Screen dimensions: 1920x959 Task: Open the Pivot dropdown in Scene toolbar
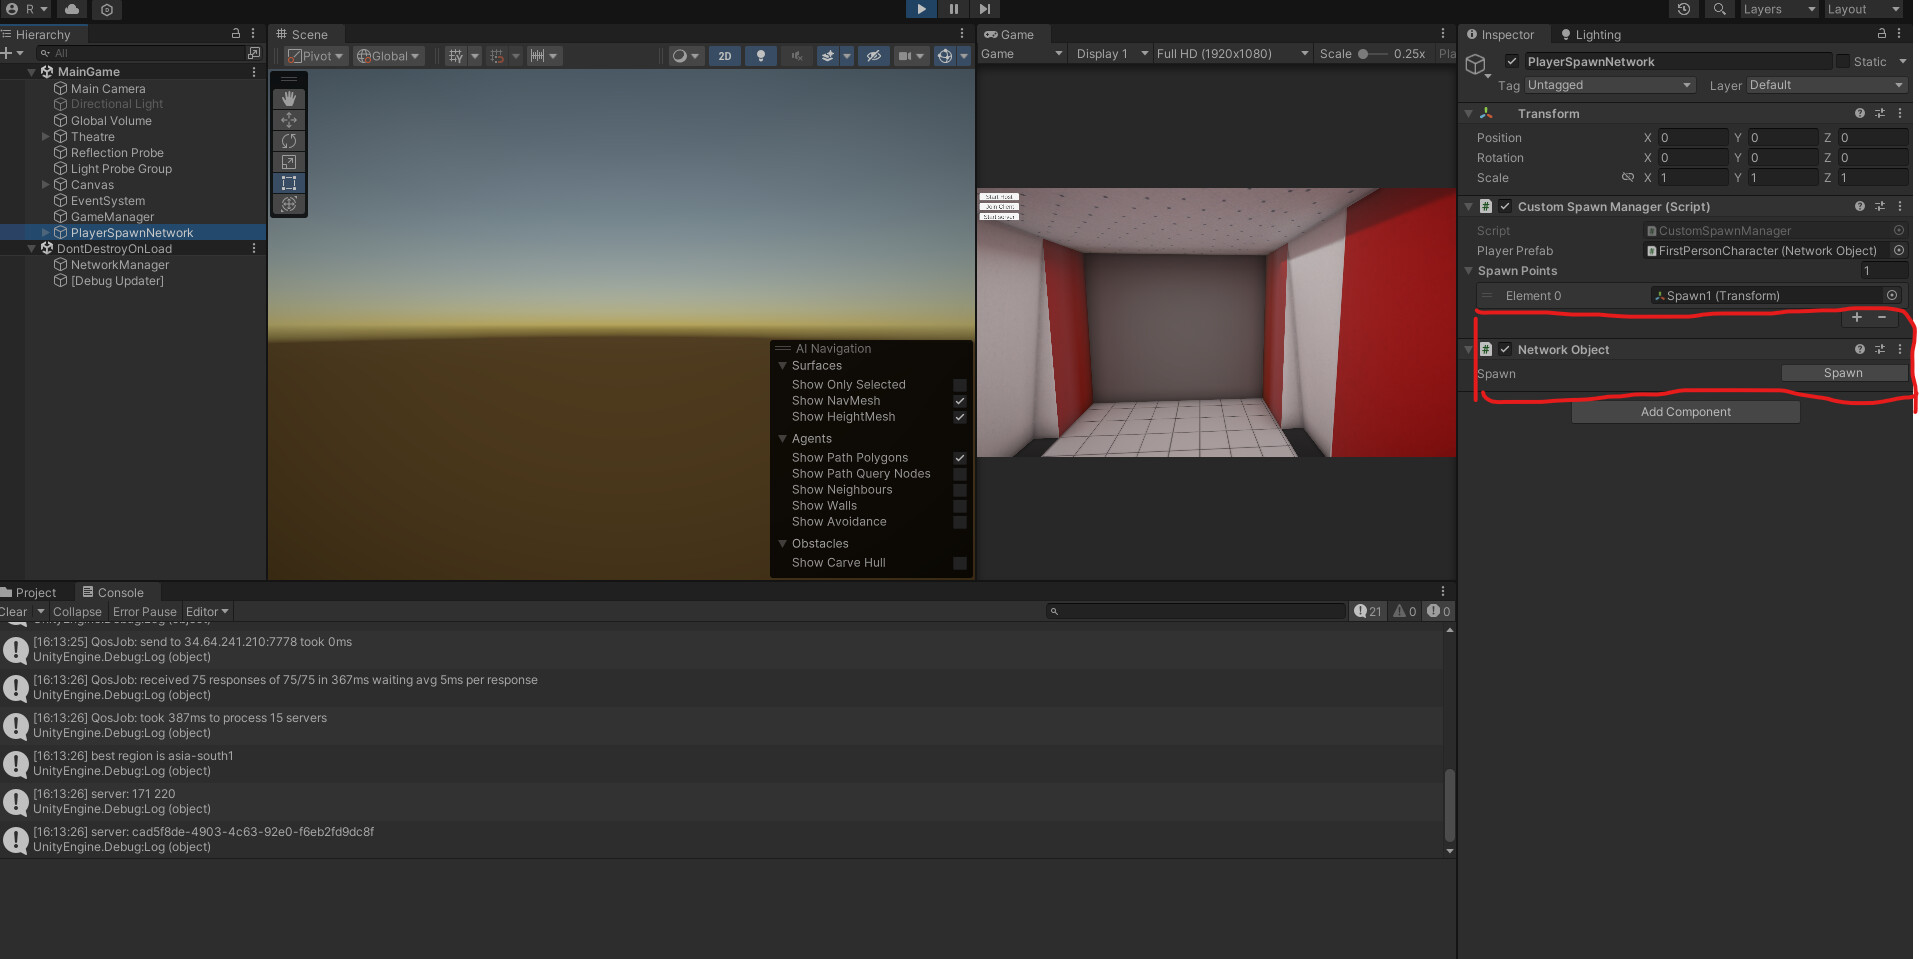pyautogui.click(x=315, y=56)
